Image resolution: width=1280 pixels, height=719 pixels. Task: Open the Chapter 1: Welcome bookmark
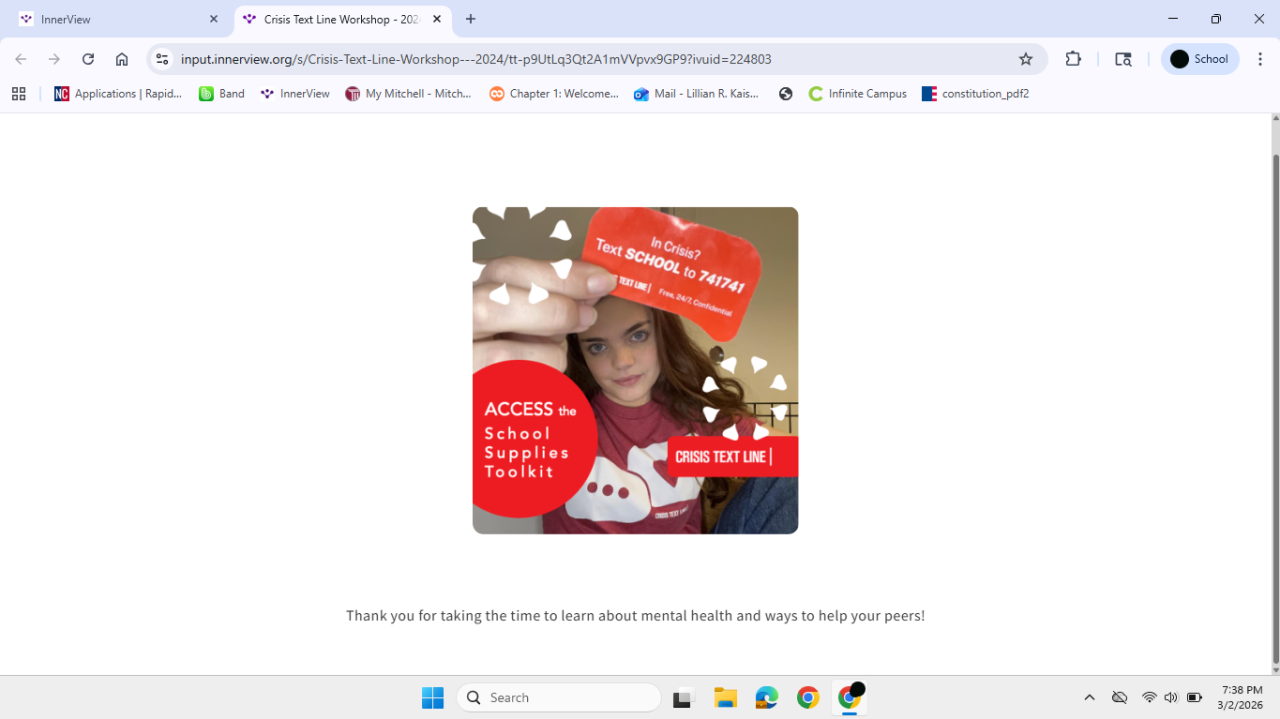tap(554, 94)
